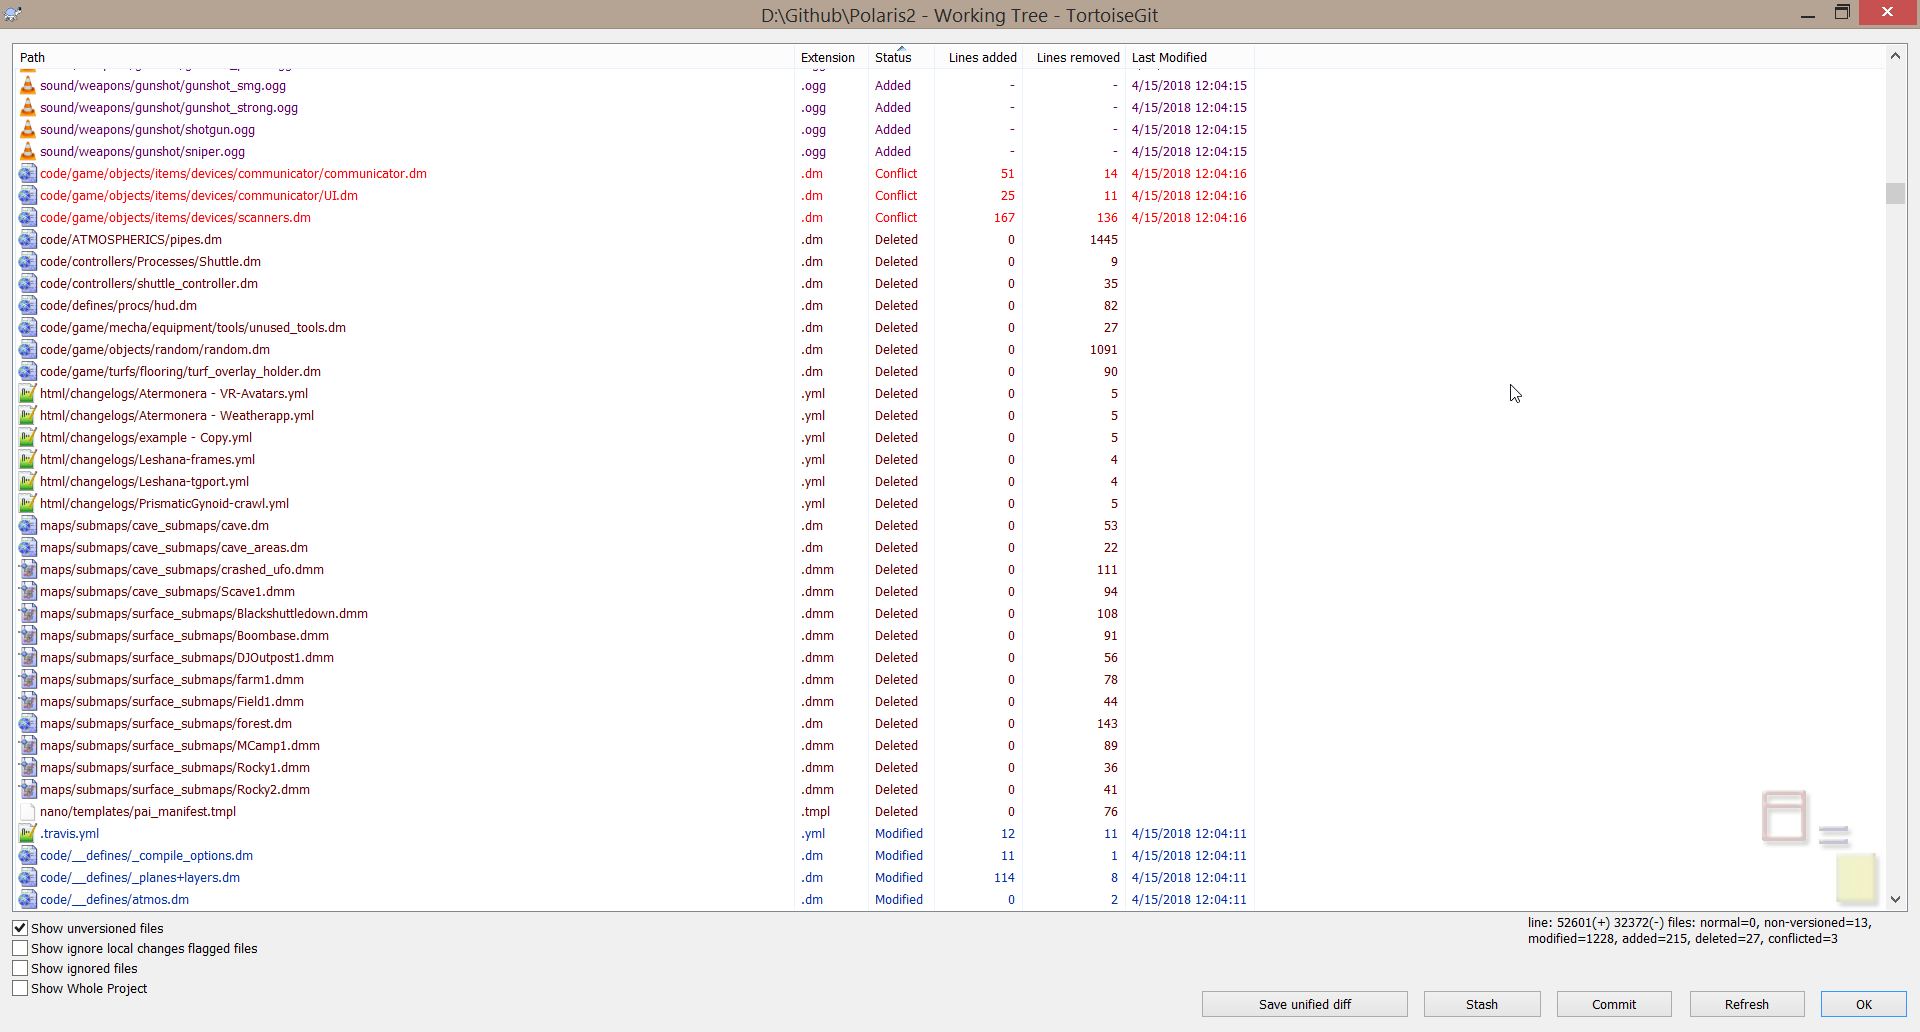The width and height of the screenshot is (1920, 1032).
Task: Select the icon for _compile_options.dm
Action: tap(28, 856)
